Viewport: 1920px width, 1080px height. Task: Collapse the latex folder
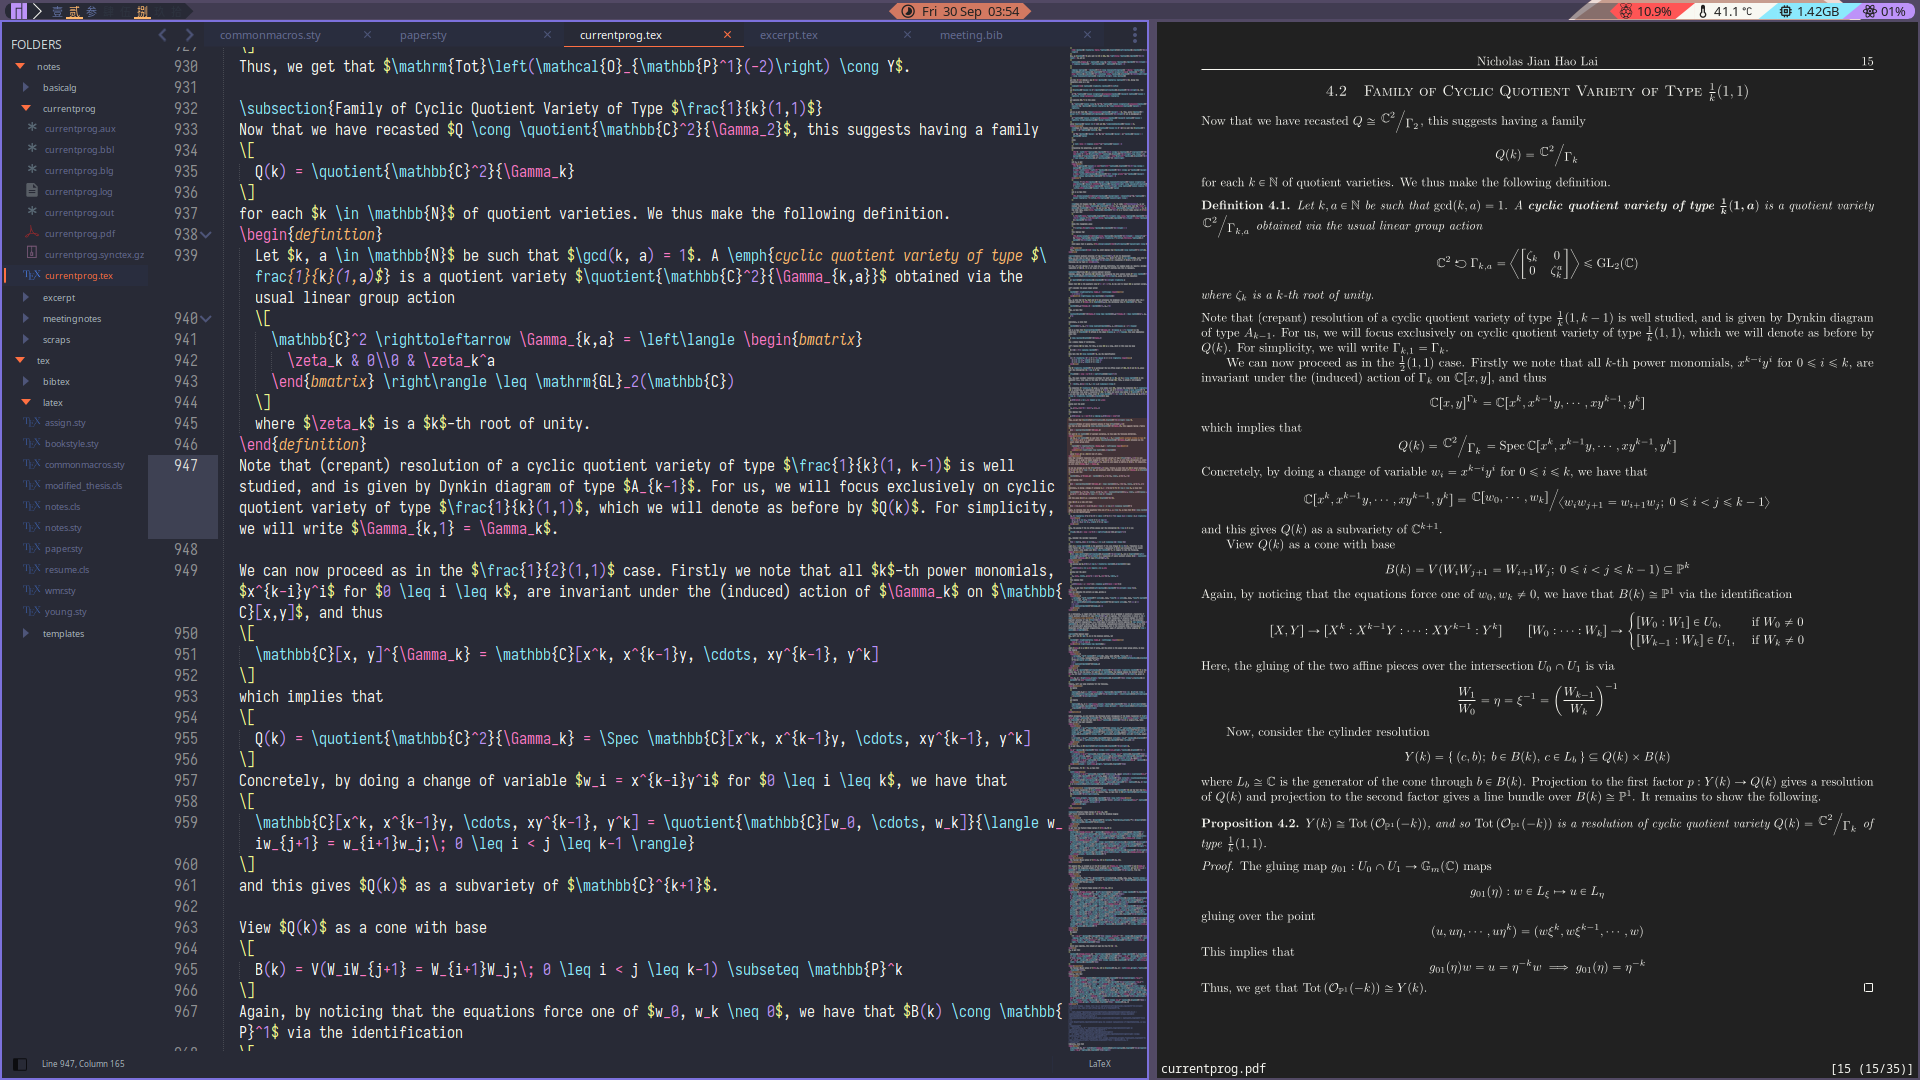pos(26,402)
